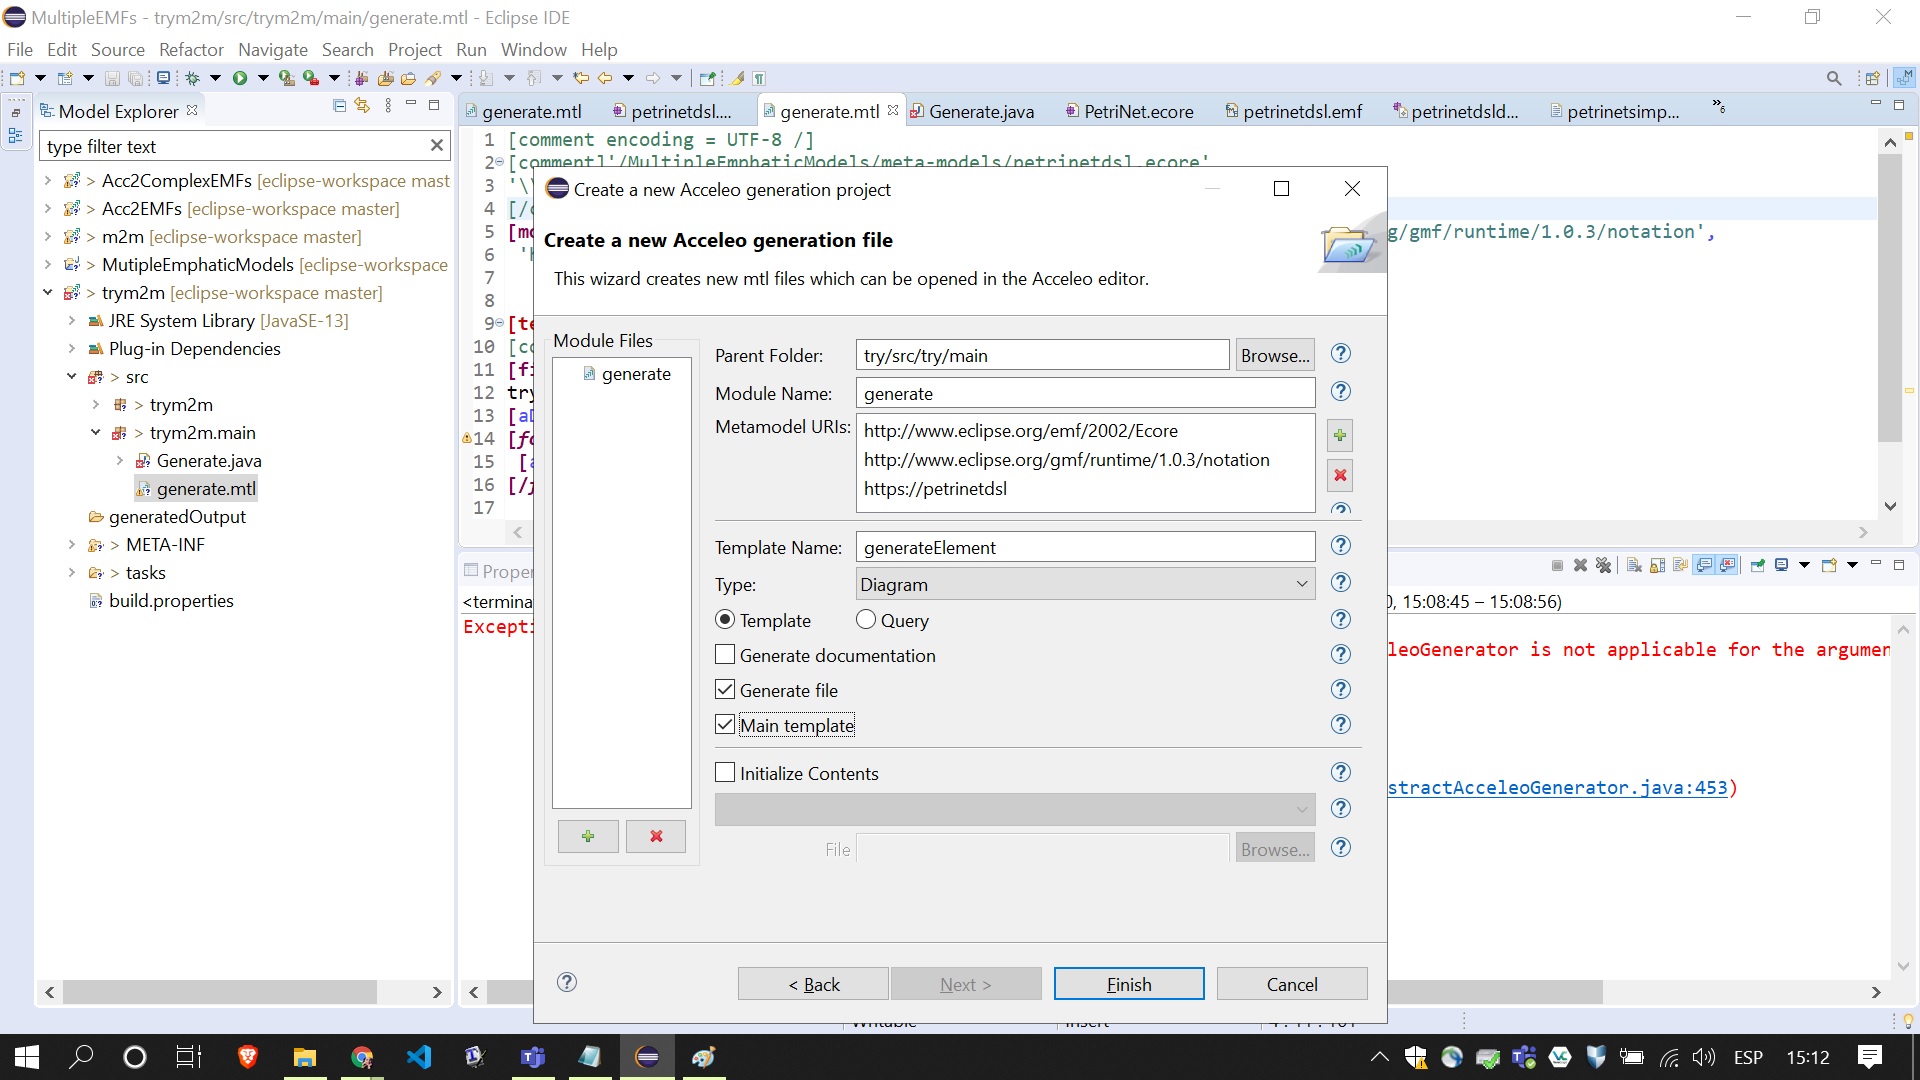The height and width of the screenshot is (1080, 1920).
Task: Clear the filter text with X icon
Action: click(437, 146)
